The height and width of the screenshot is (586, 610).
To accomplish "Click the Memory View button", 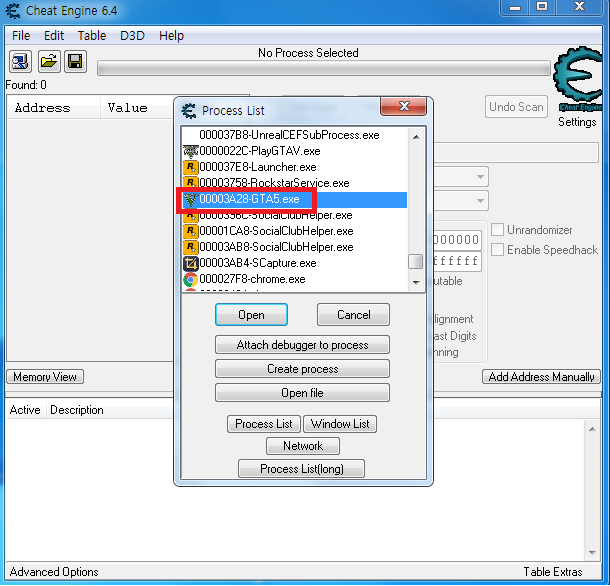I will point(45,377).
